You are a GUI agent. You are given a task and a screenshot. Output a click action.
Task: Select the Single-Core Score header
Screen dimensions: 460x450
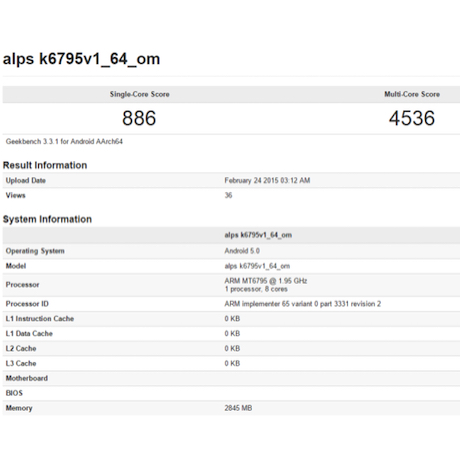point(140,94)
